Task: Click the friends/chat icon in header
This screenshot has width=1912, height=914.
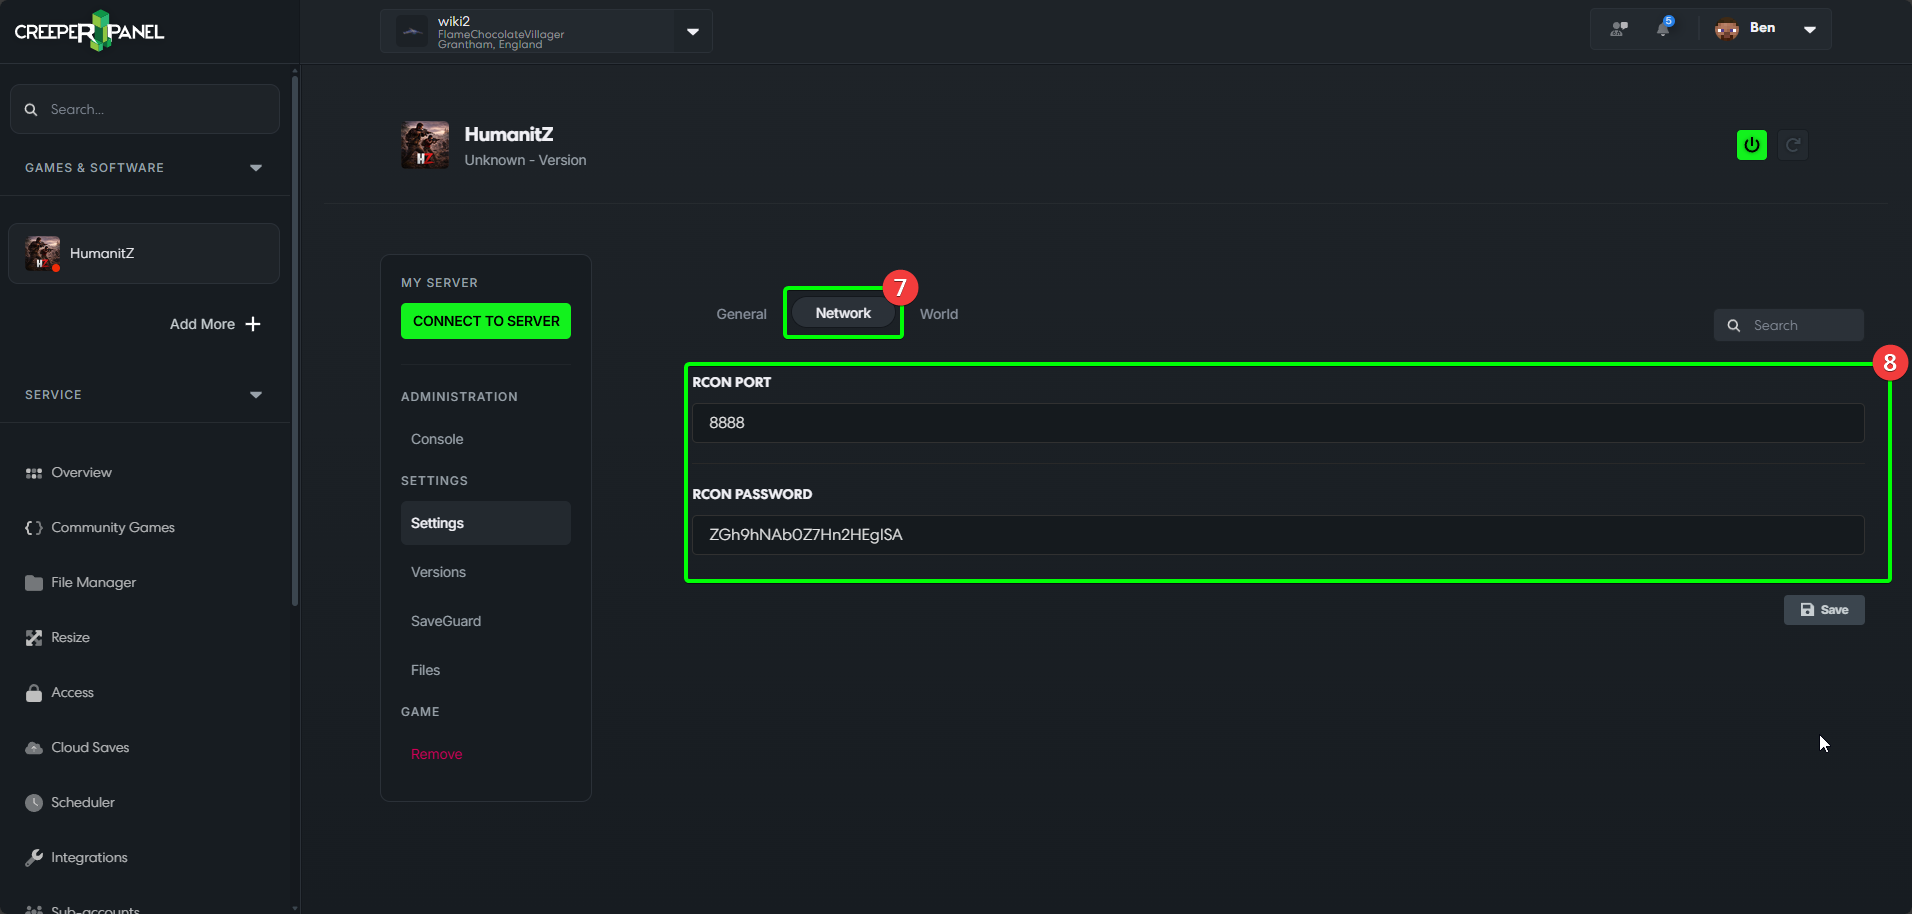Action: pos(1619,28)
